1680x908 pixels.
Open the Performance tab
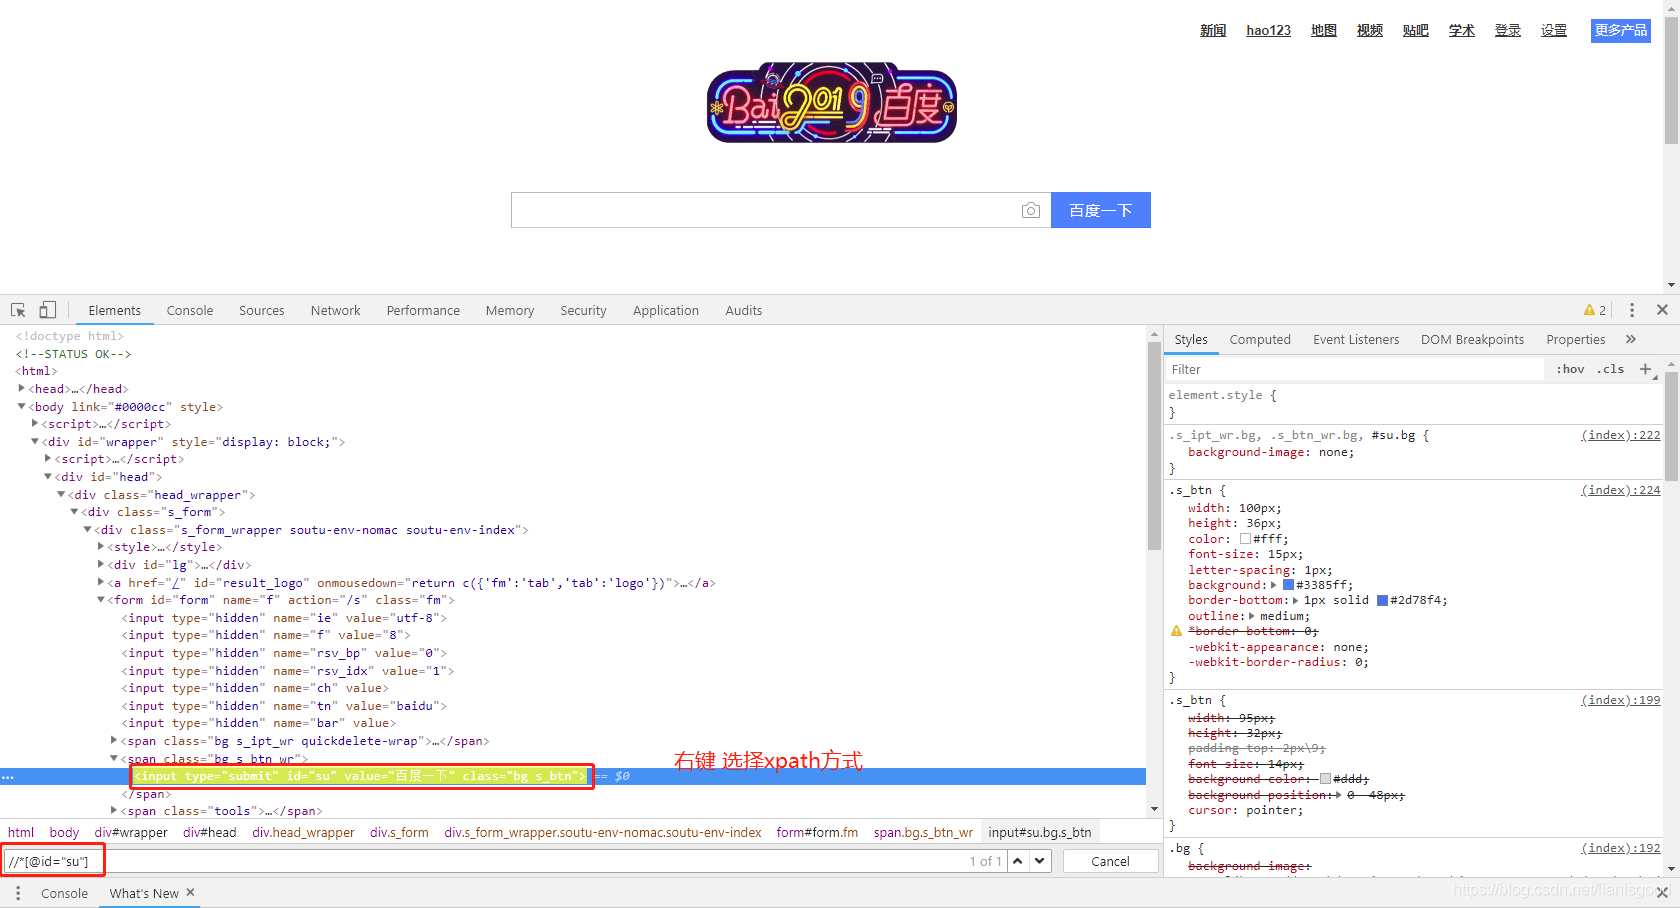click(x=423, y=310)
